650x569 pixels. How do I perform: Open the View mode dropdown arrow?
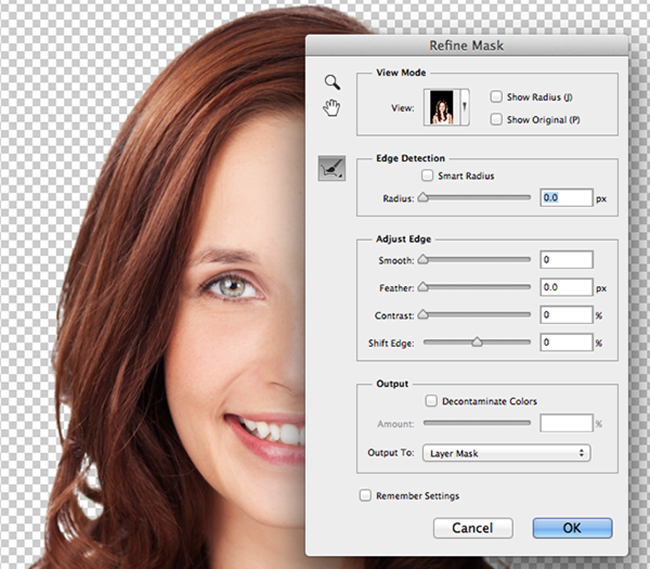click(x=463, y=107)
